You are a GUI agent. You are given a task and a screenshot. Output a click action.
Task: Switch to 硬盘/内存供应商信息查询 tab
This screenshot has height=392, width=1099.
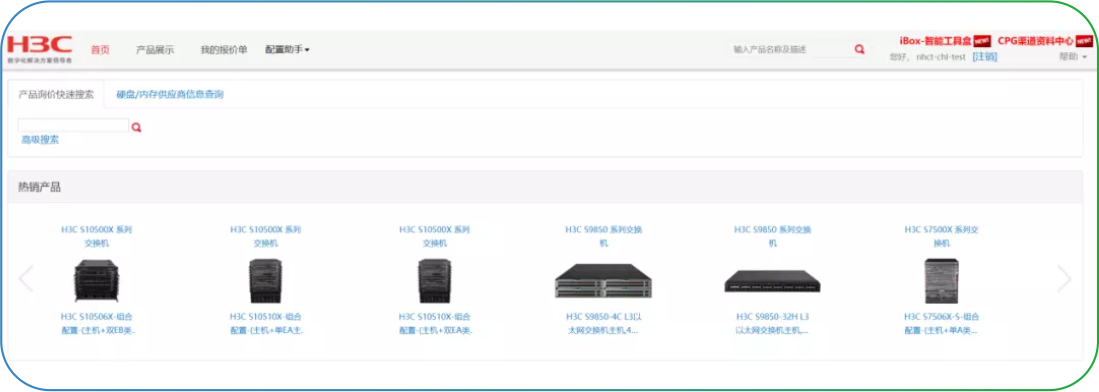[170, 94]
